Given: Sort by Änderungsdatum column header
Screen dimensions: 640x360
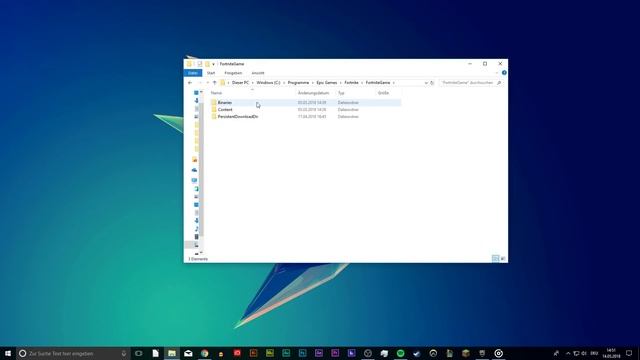Looking at the screenshot, I should (x=313, y=93).
